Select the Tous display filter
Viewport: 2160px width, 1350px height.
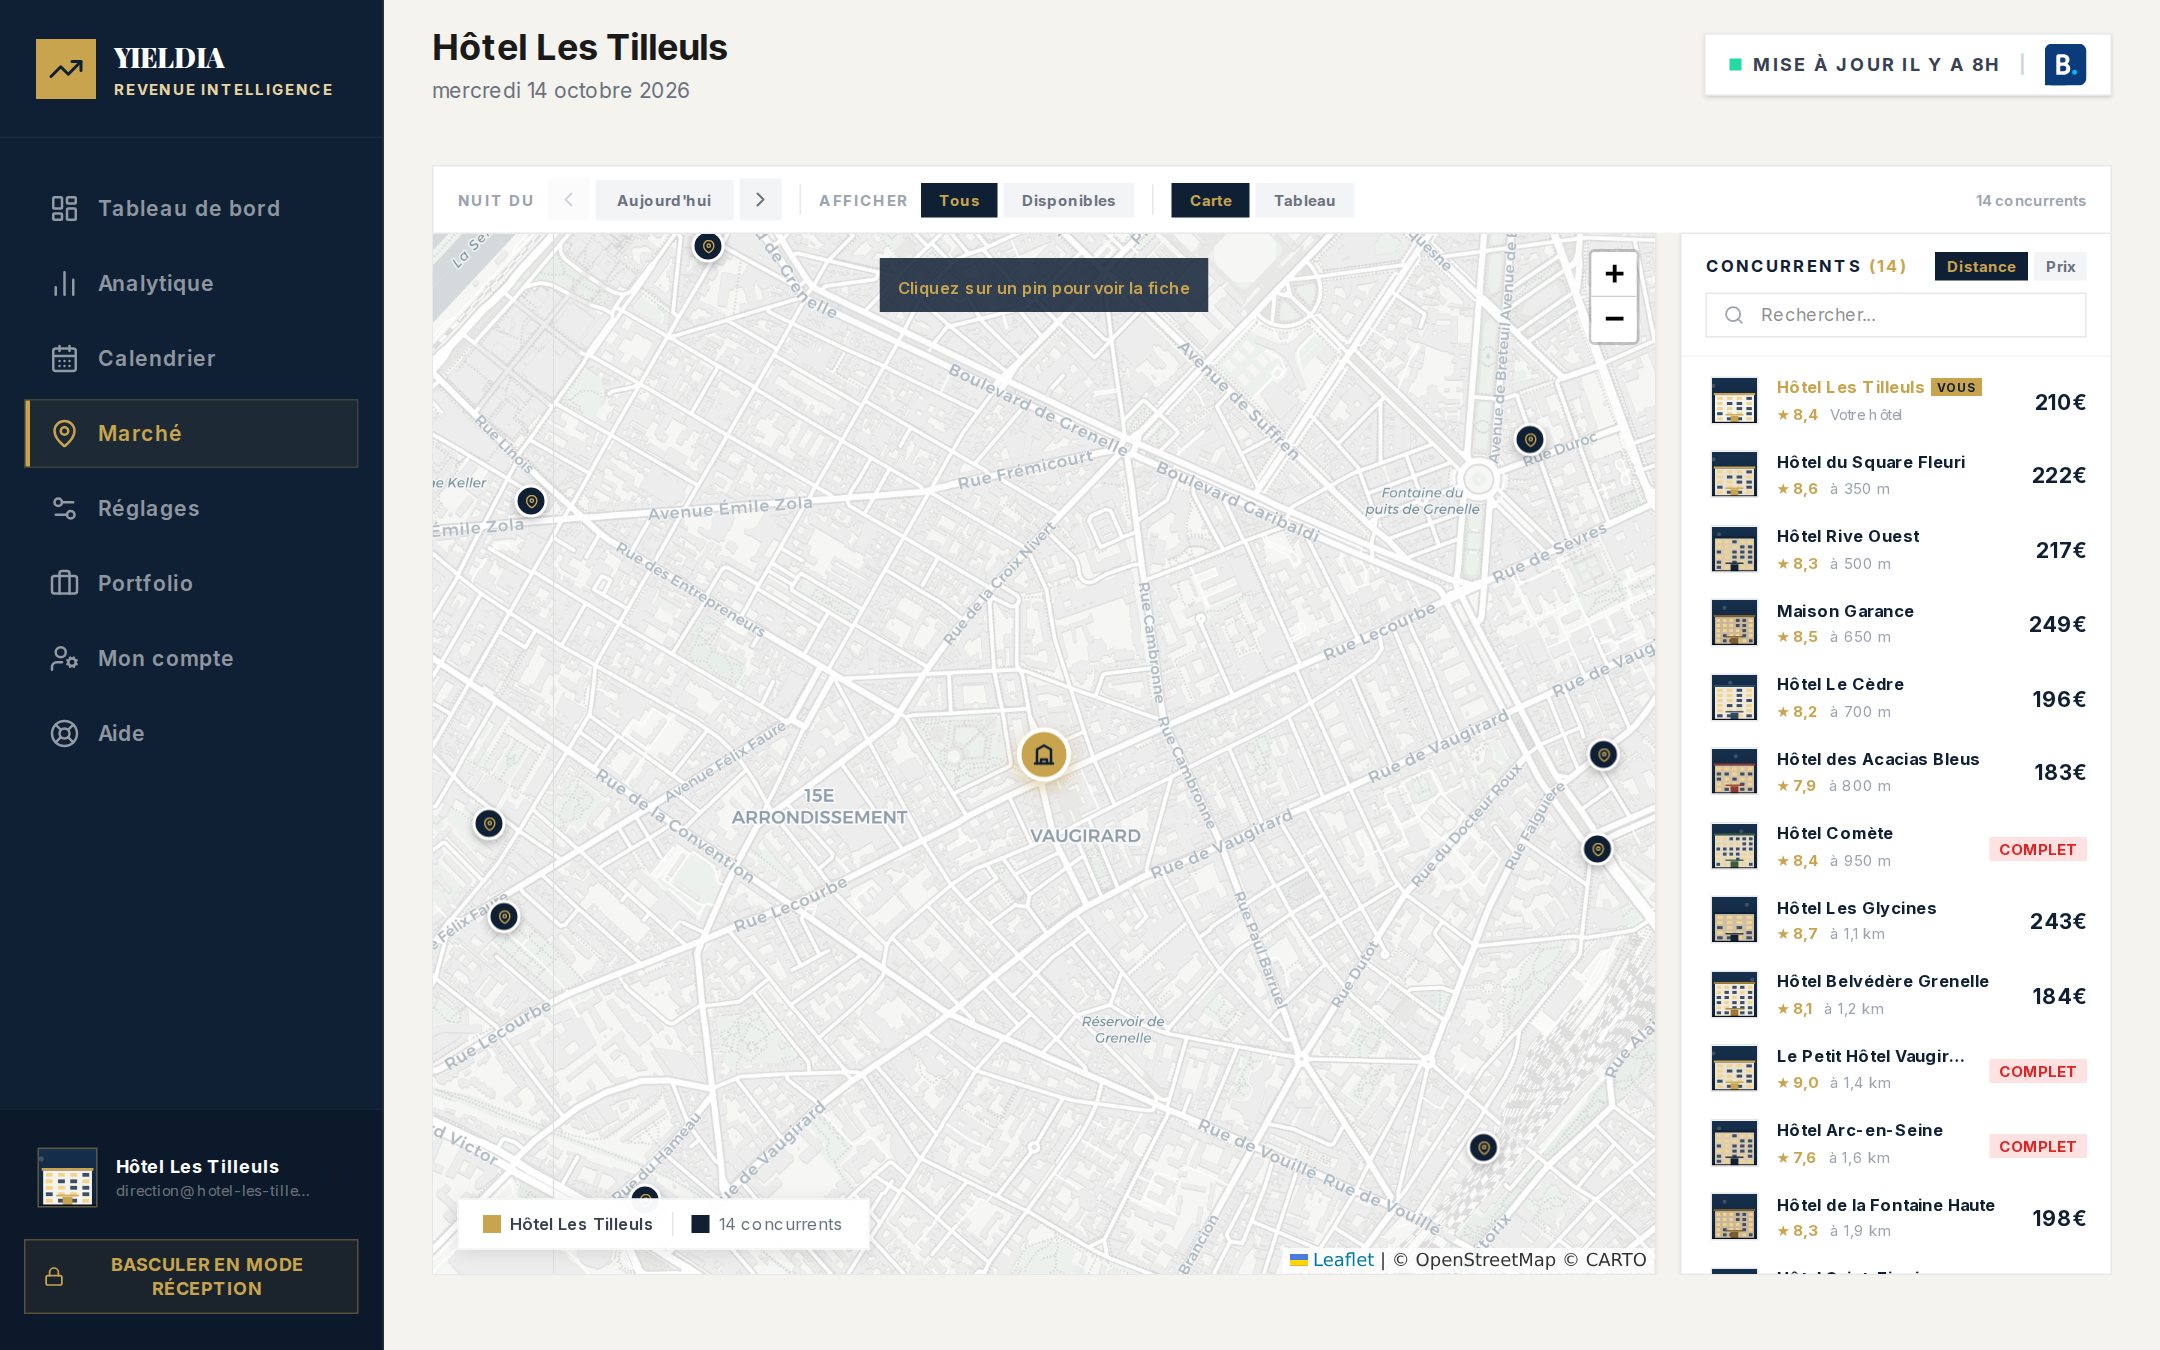959,200
